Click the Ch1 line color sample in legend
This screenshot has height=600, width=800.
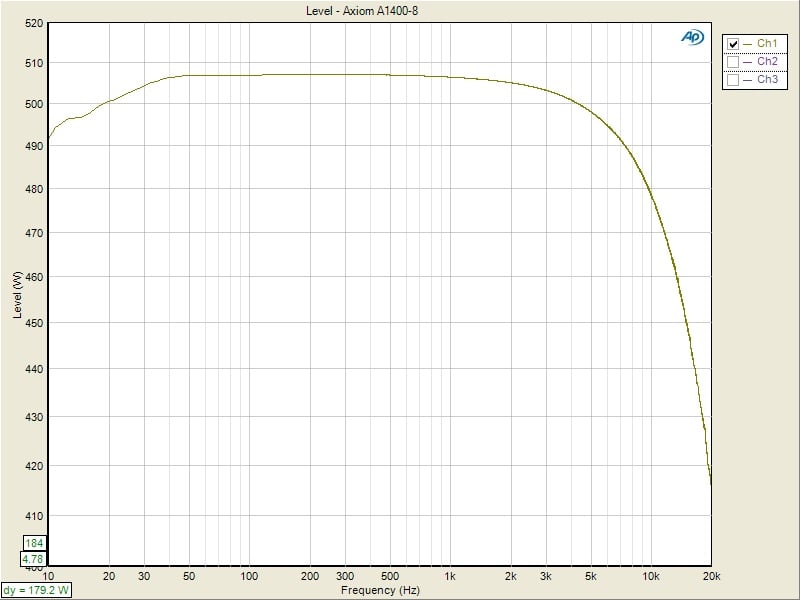tap(748, 44)
